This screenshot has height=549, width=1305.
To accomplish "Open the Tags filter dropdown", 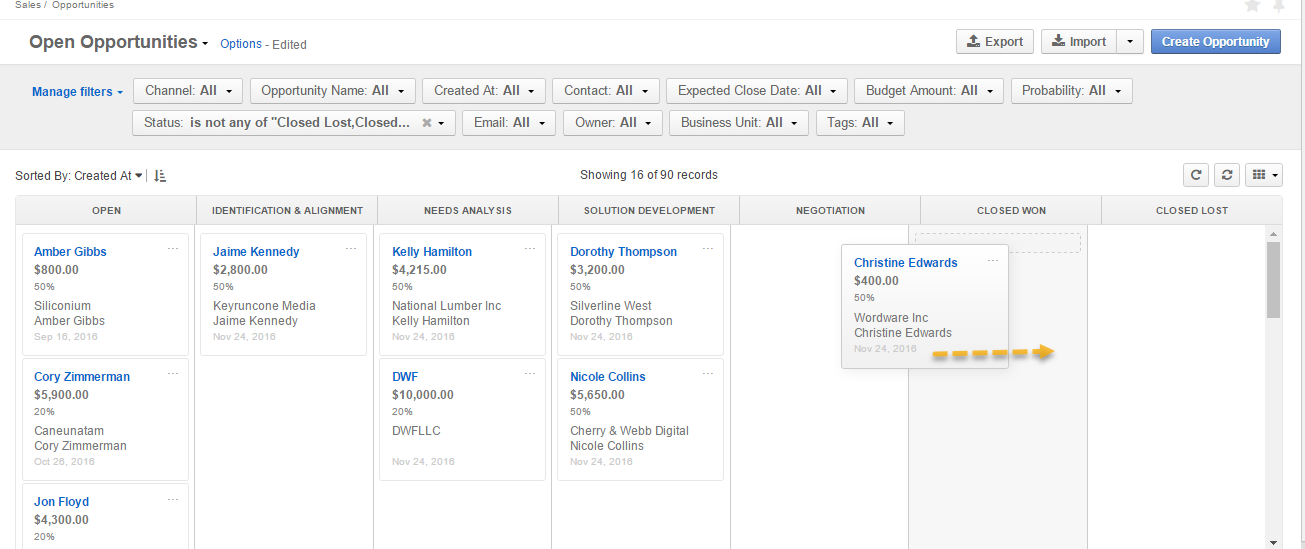I will pyautogui.click(x=860, y=123).
